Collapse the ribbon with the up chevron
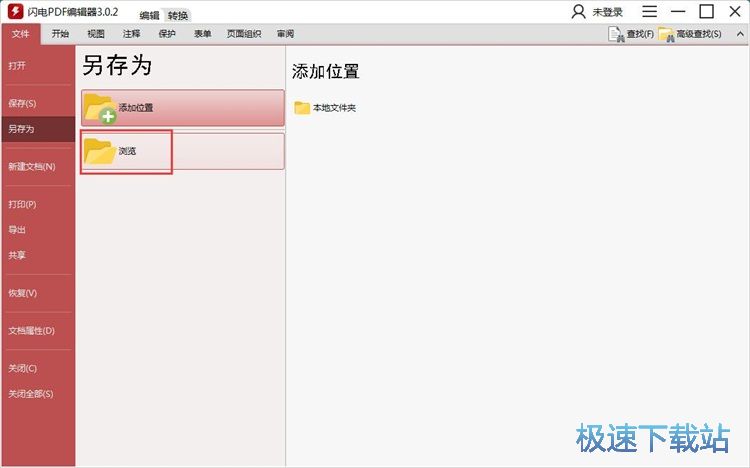Viewport: 750px width, 468px height. (x=740, y=34)
